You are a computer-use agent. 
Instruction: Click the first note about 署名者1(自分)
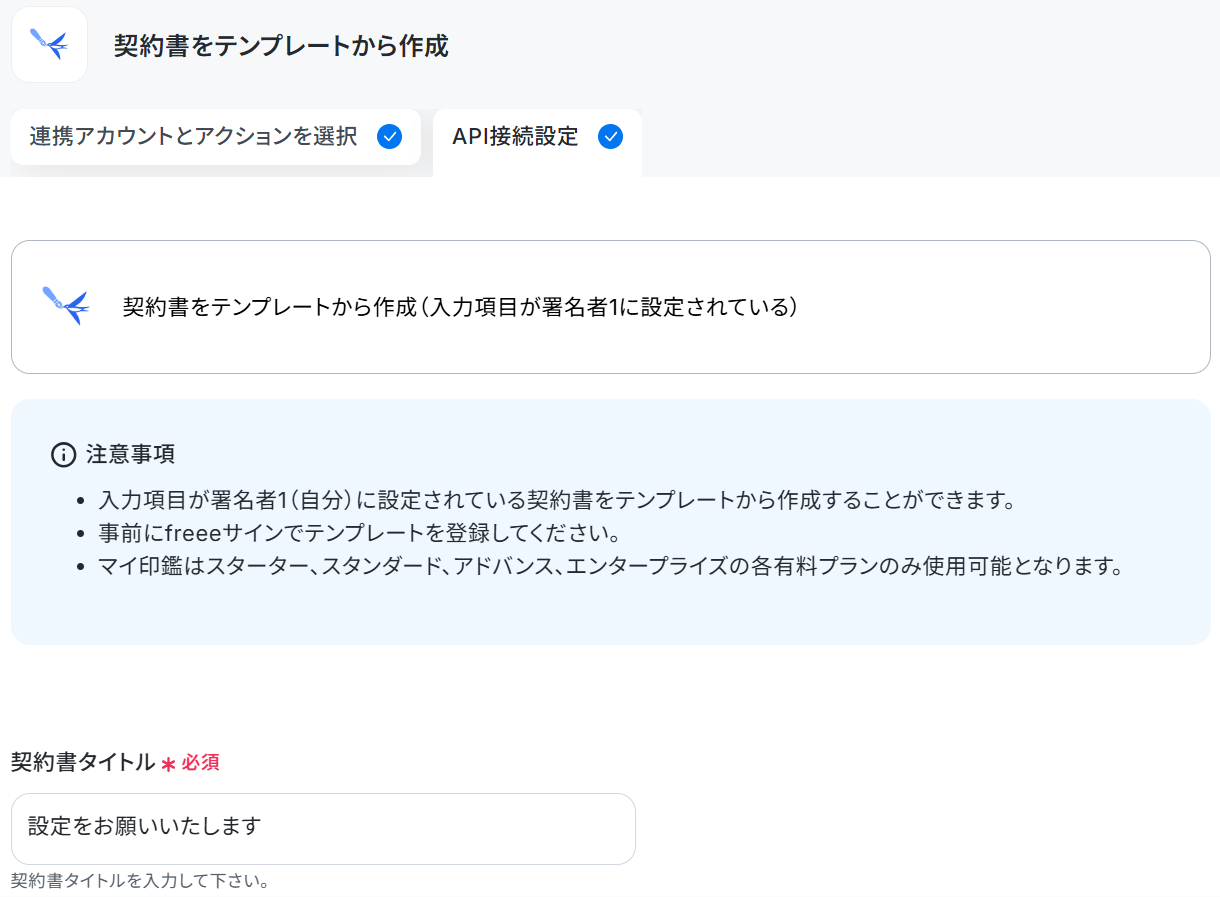pyautogui.click(x=557, y=500)
